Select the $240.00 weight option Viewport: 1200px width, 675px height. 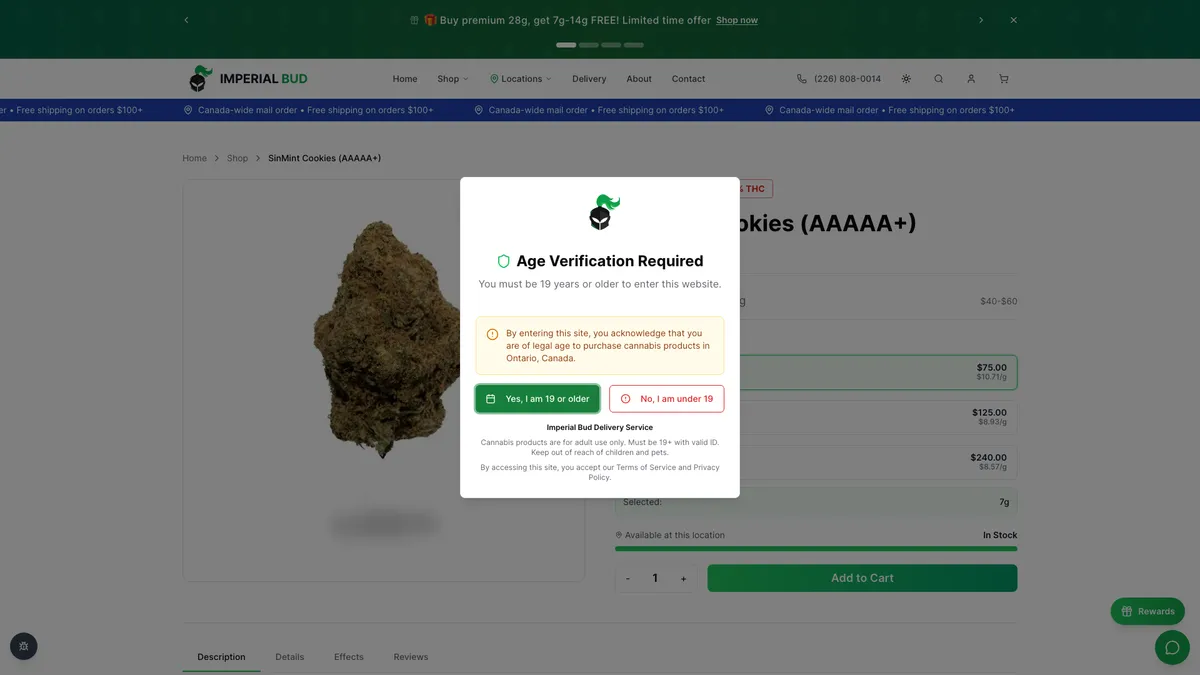tap(816, 462)
